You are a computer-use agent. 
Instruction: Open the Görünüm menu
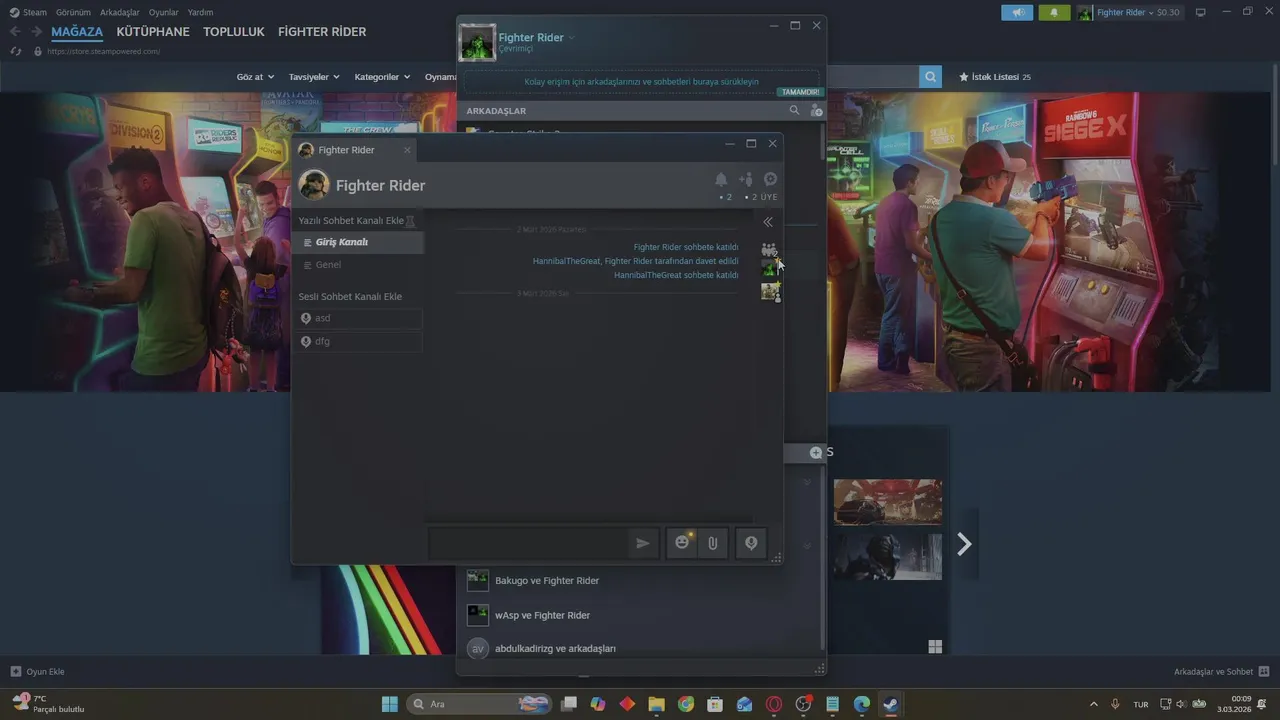[x=73, y=12]
